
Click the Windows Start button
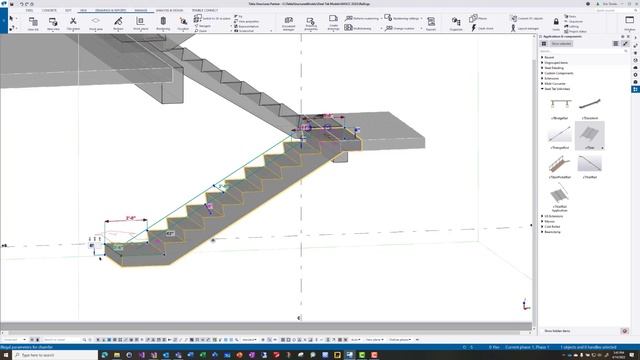(x=6, y=355)
